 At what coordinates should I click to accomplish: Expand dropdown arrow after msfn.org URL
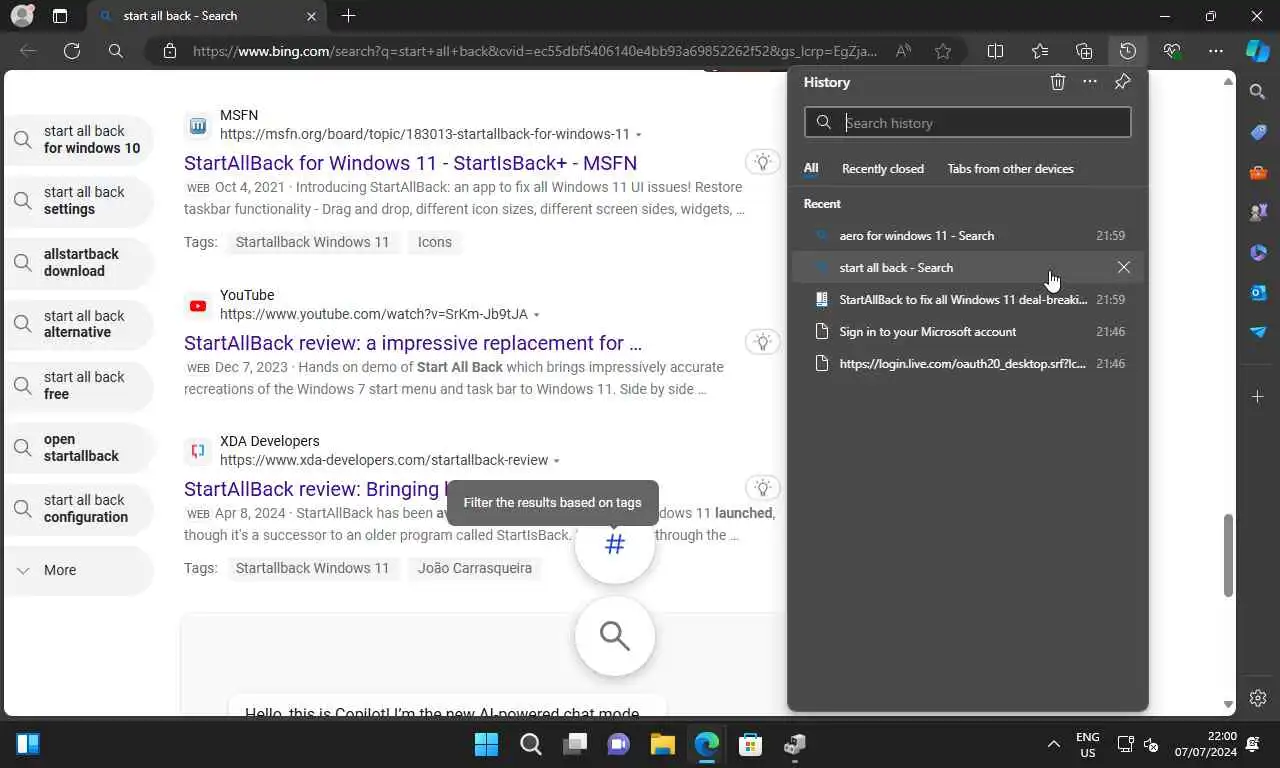pos(639,135)
